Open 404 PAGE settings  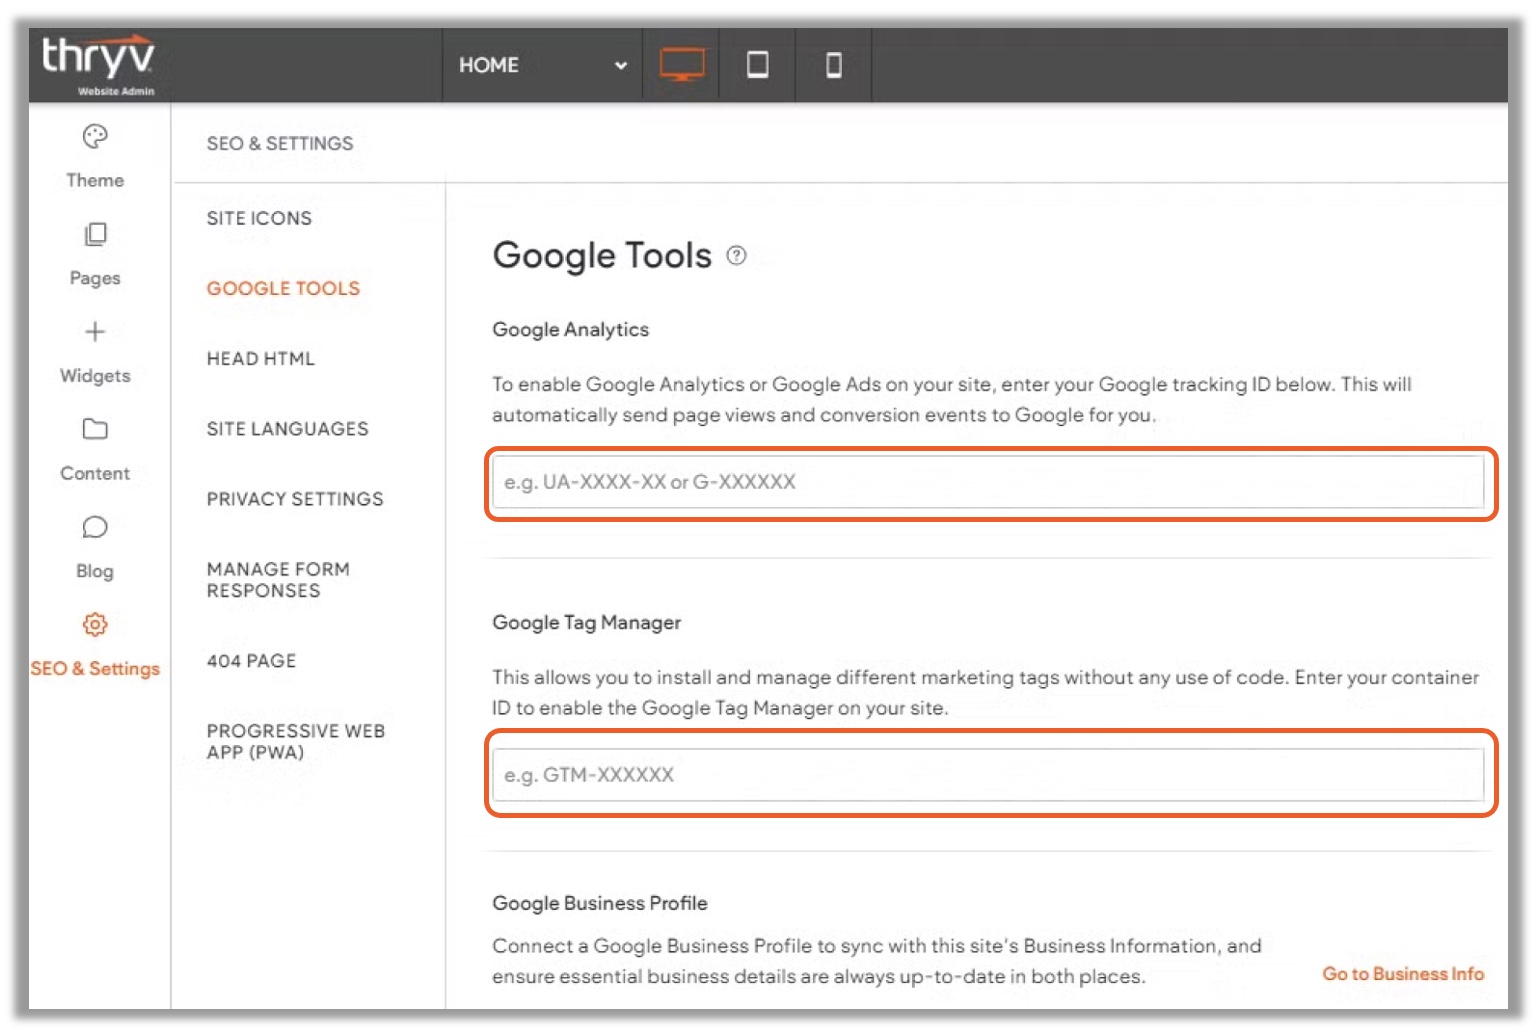[x=252, y=661]
